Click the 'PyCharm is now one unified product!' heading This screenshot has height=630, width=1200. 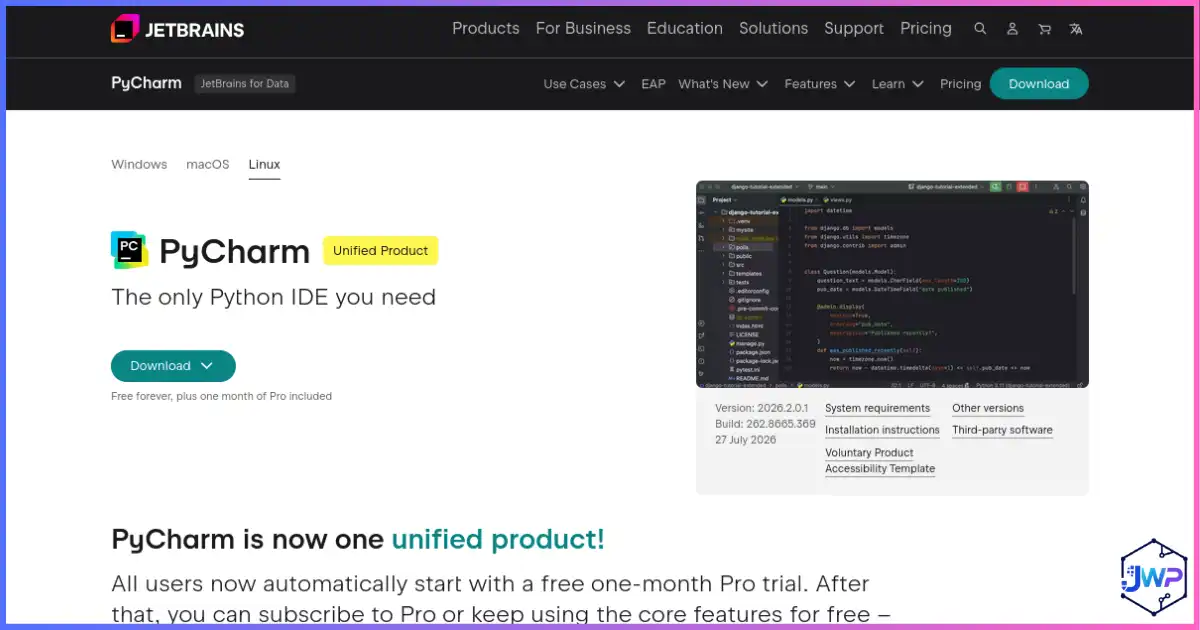point(358,539)
